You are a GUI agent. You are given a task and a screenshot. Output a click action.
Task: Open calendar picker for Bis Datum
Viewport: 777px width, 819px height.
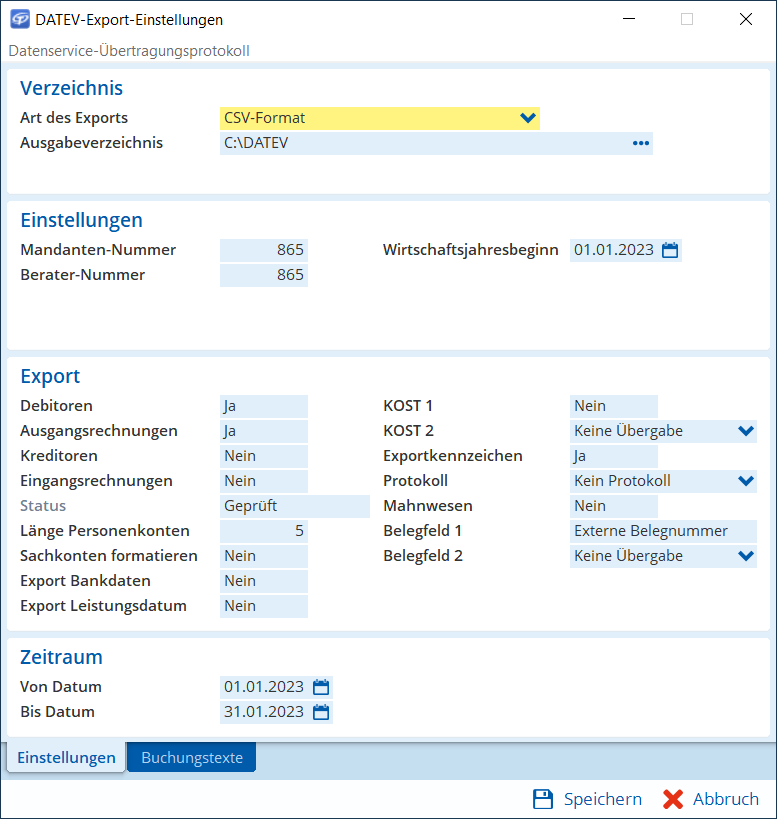point(321,712)
